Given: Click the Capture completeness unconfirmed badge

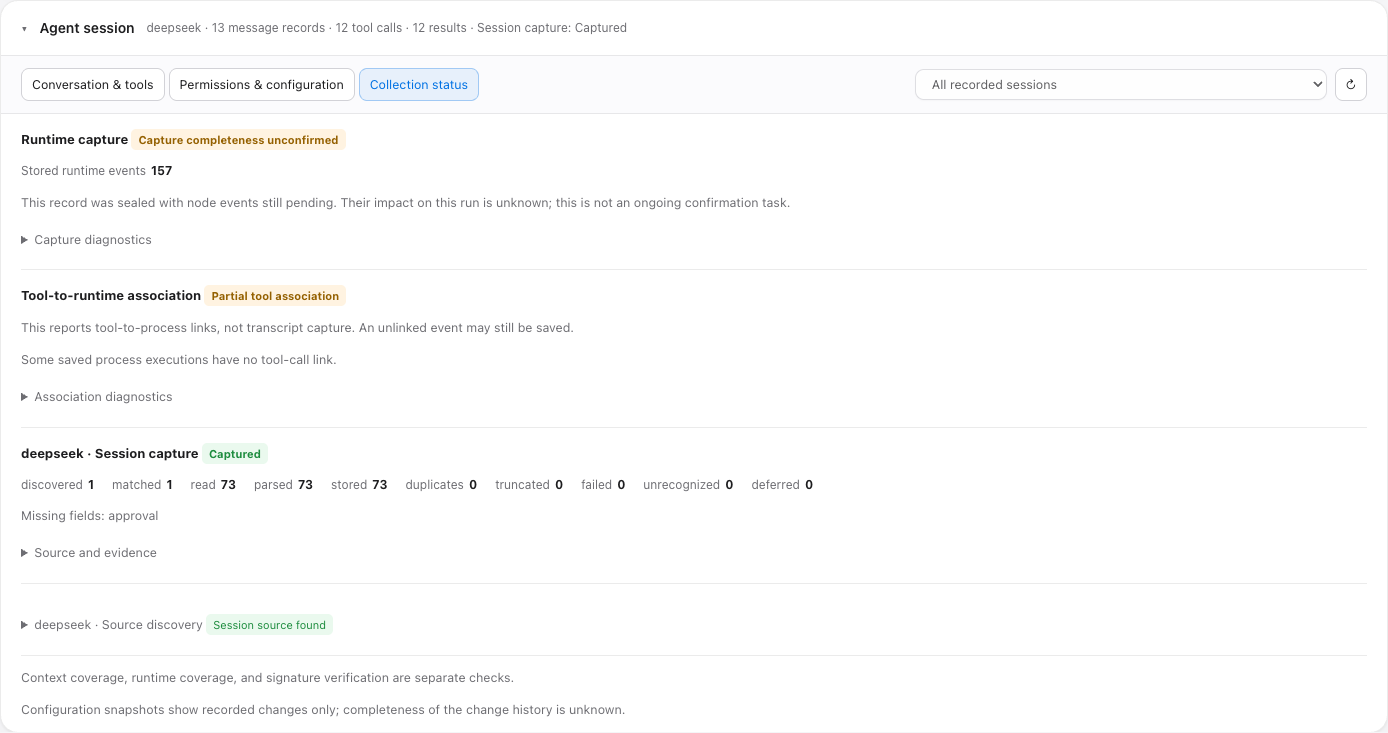Looking at the screenshot, I should click(x=239, y=140).
